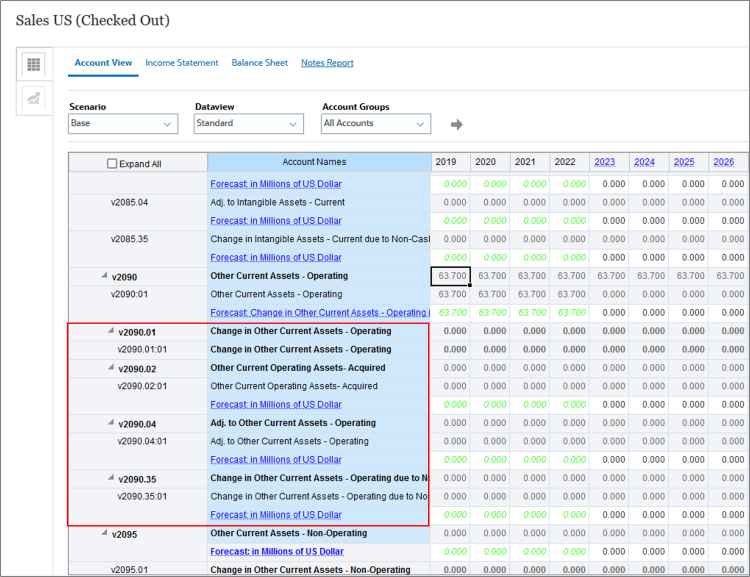Collapse the v2090.01 account row
Viewport: 750px width, 577px height.
(110, 331)
